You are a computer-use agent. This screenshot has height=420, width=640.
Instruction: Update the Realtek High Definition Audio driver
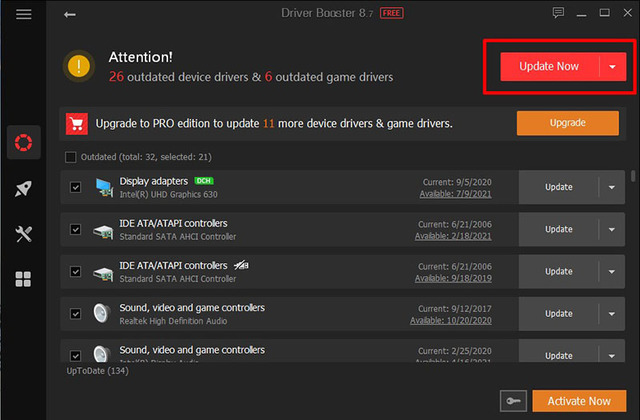pos(558,313)
